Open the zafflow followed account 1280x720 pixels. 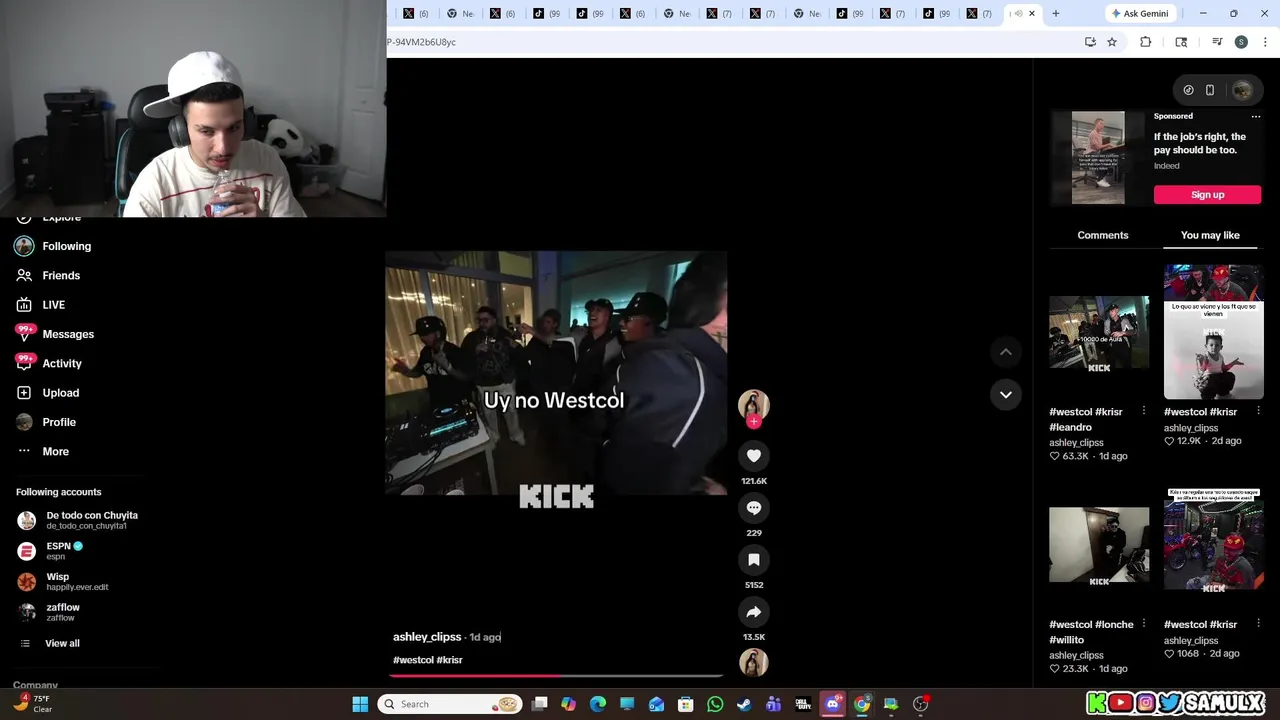50,612
